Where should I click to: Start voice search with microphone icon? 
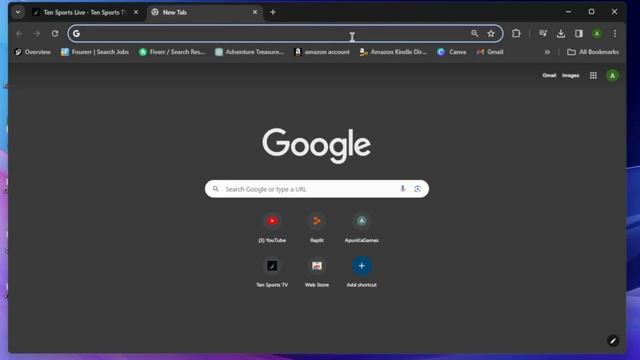pos(402,189)
